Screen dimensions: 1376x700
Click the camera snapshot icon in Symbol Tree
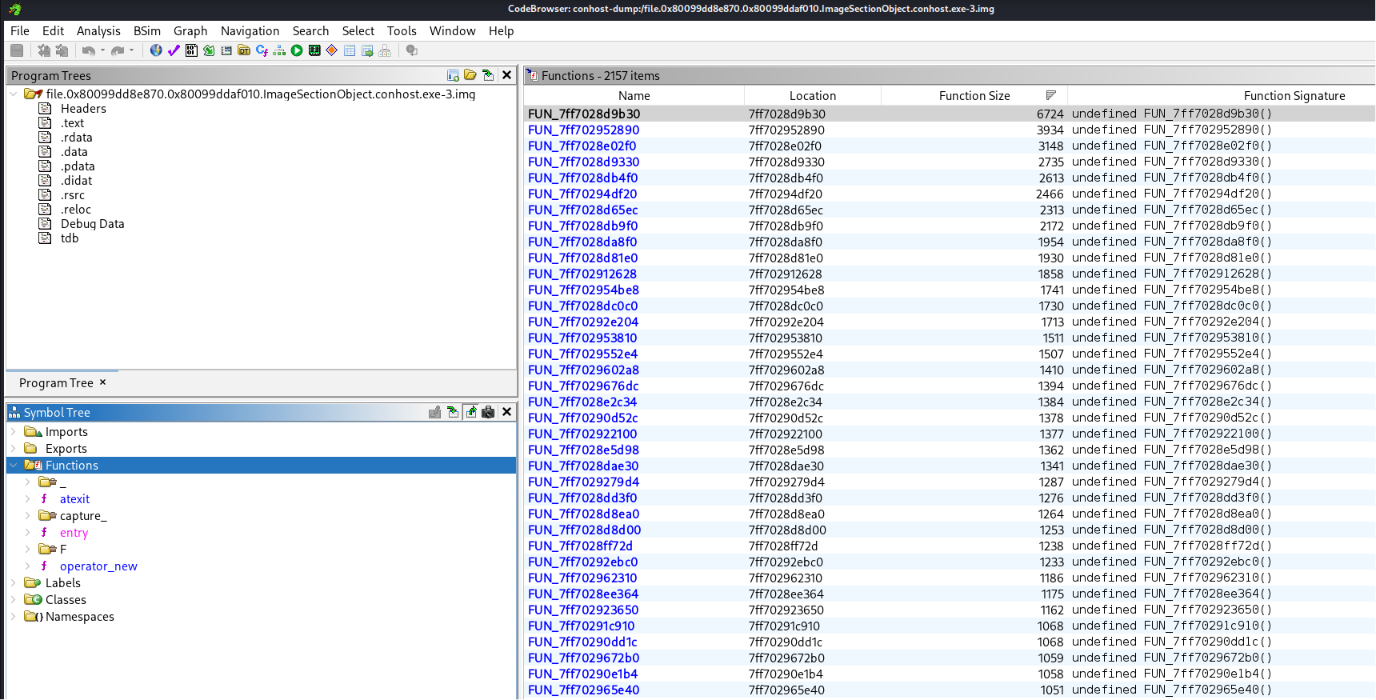(488, 412)
